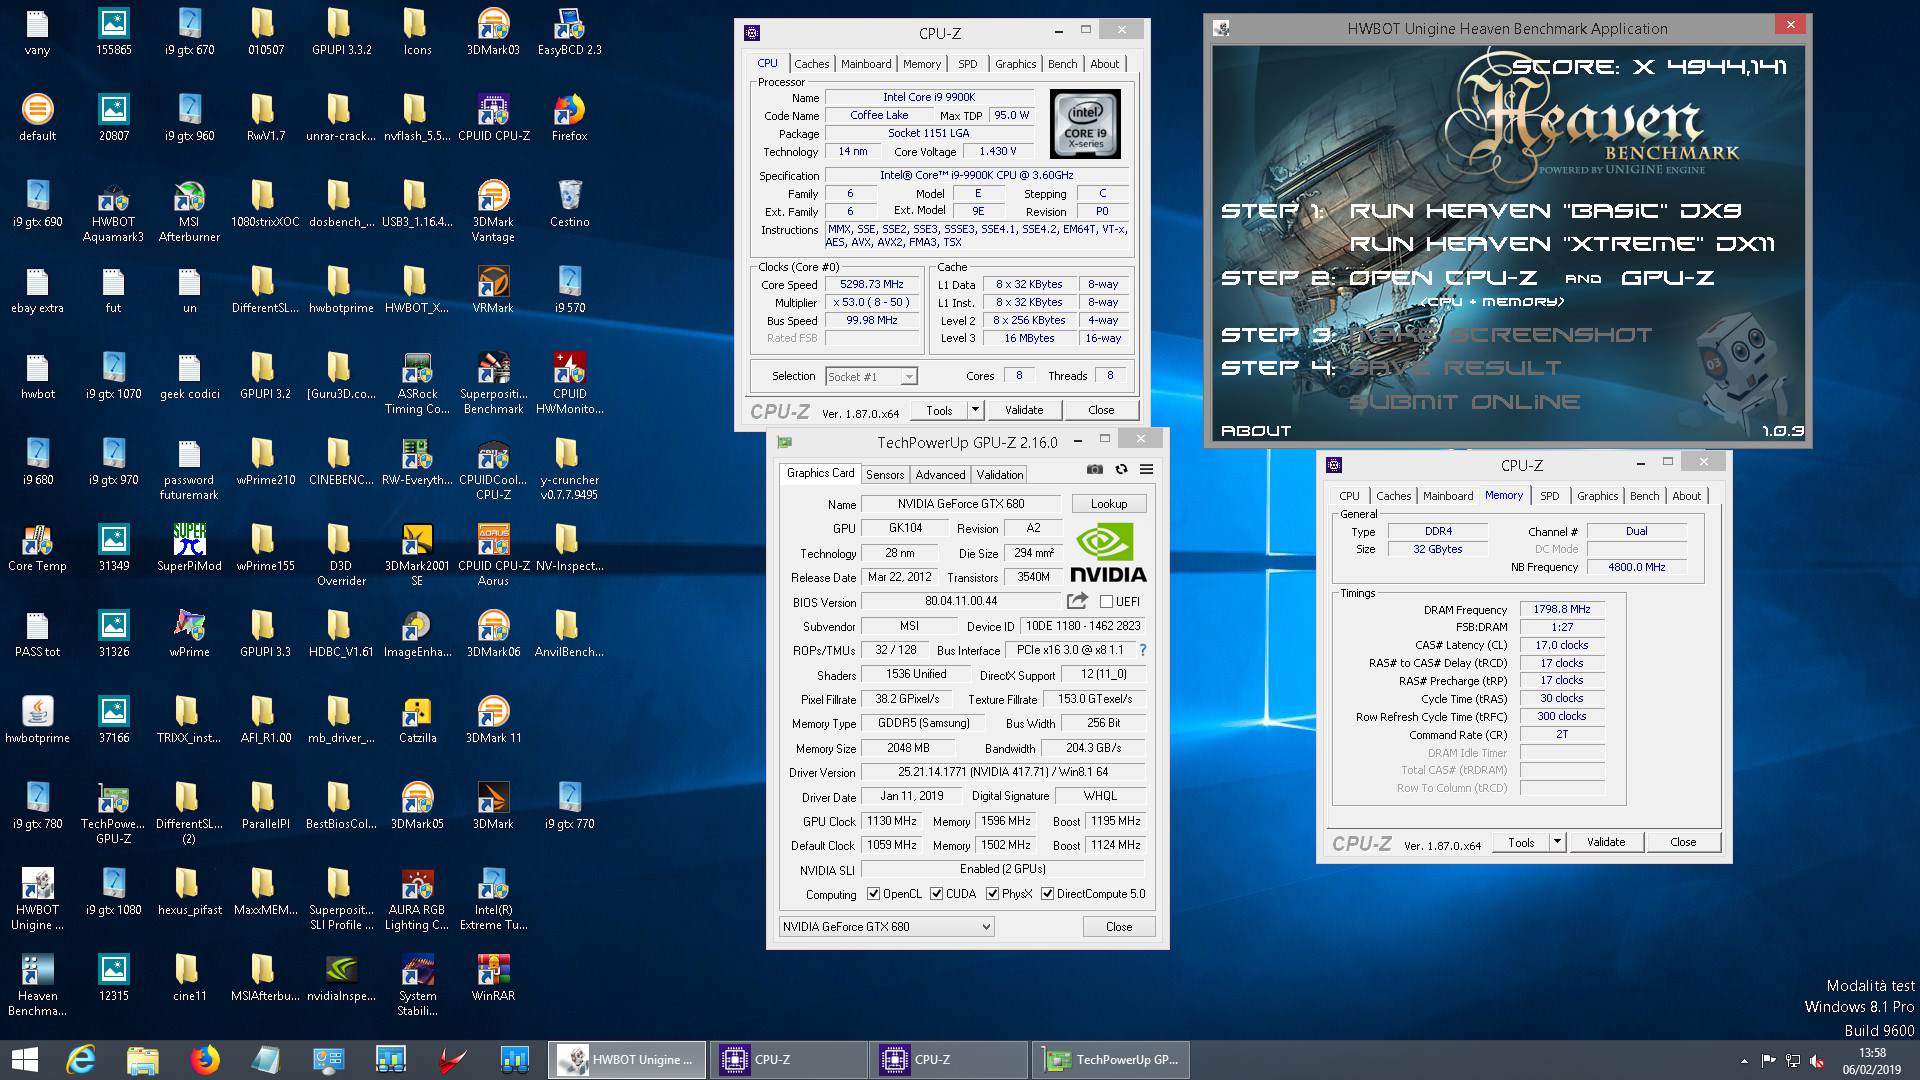Click ABOUT in HWBOT Heaven window
The image size is (1920, 1080).
click(x=1256, y=431)
